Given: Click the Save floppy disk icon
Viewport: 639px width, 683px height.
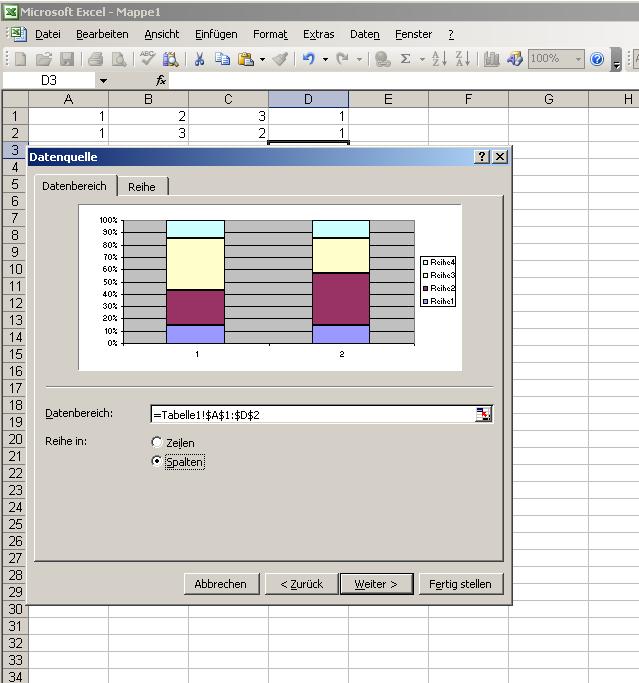Looking at the screenshot, I should tap(67, 59).
